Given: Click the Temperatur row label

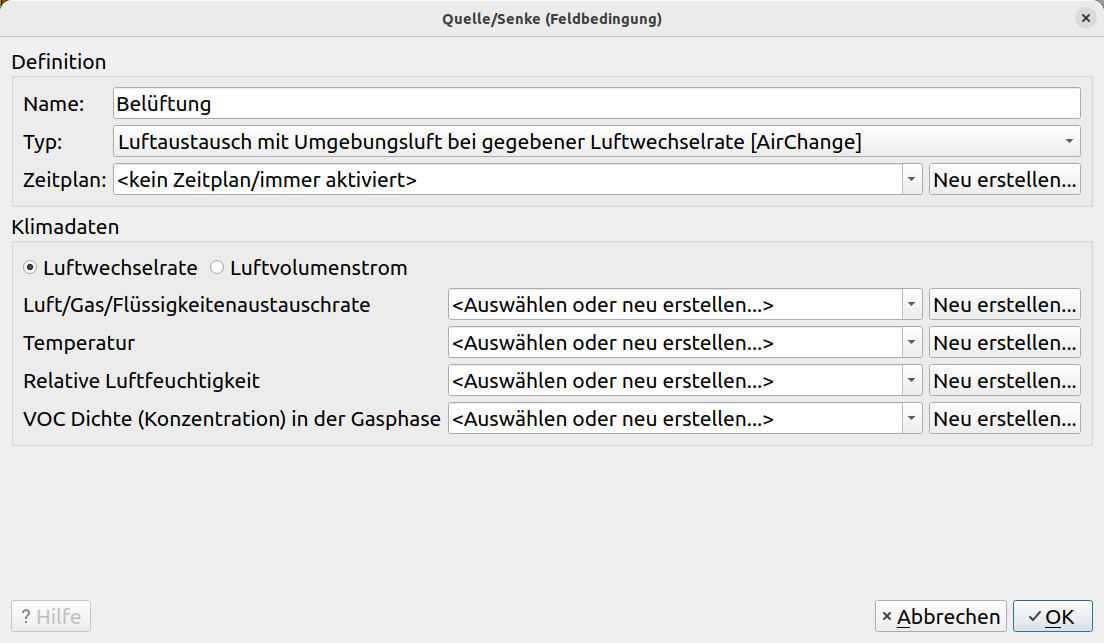Looking at the screenshot, I should (x=79, y=343).
